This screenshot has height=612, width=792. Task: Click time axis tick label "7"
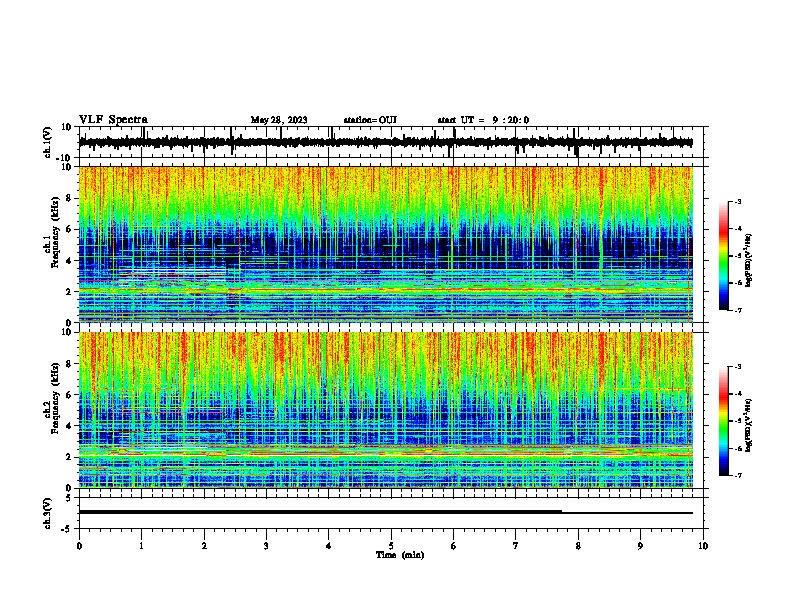516,546
